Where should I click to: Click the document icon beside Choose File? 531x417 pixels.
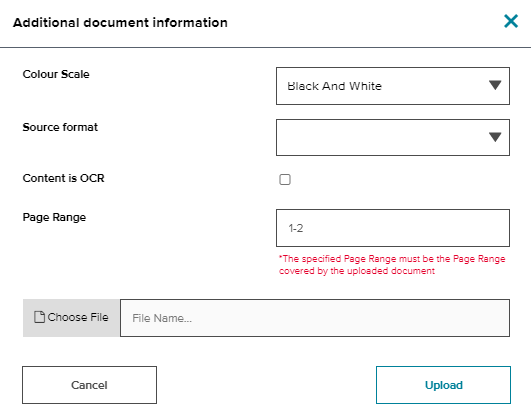(x=39, y=317)
